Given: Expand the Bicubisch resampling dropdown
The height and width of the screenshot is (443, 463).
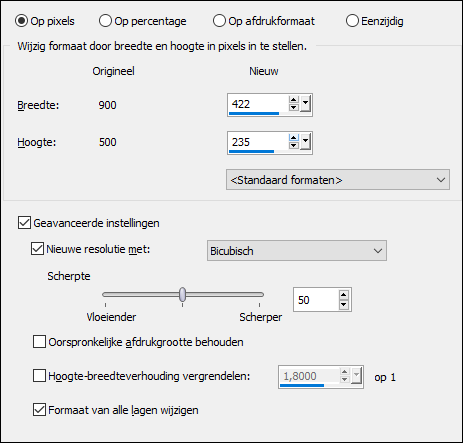Looking at the screenshot, I should pyautogui.click(x=297, y=251).
